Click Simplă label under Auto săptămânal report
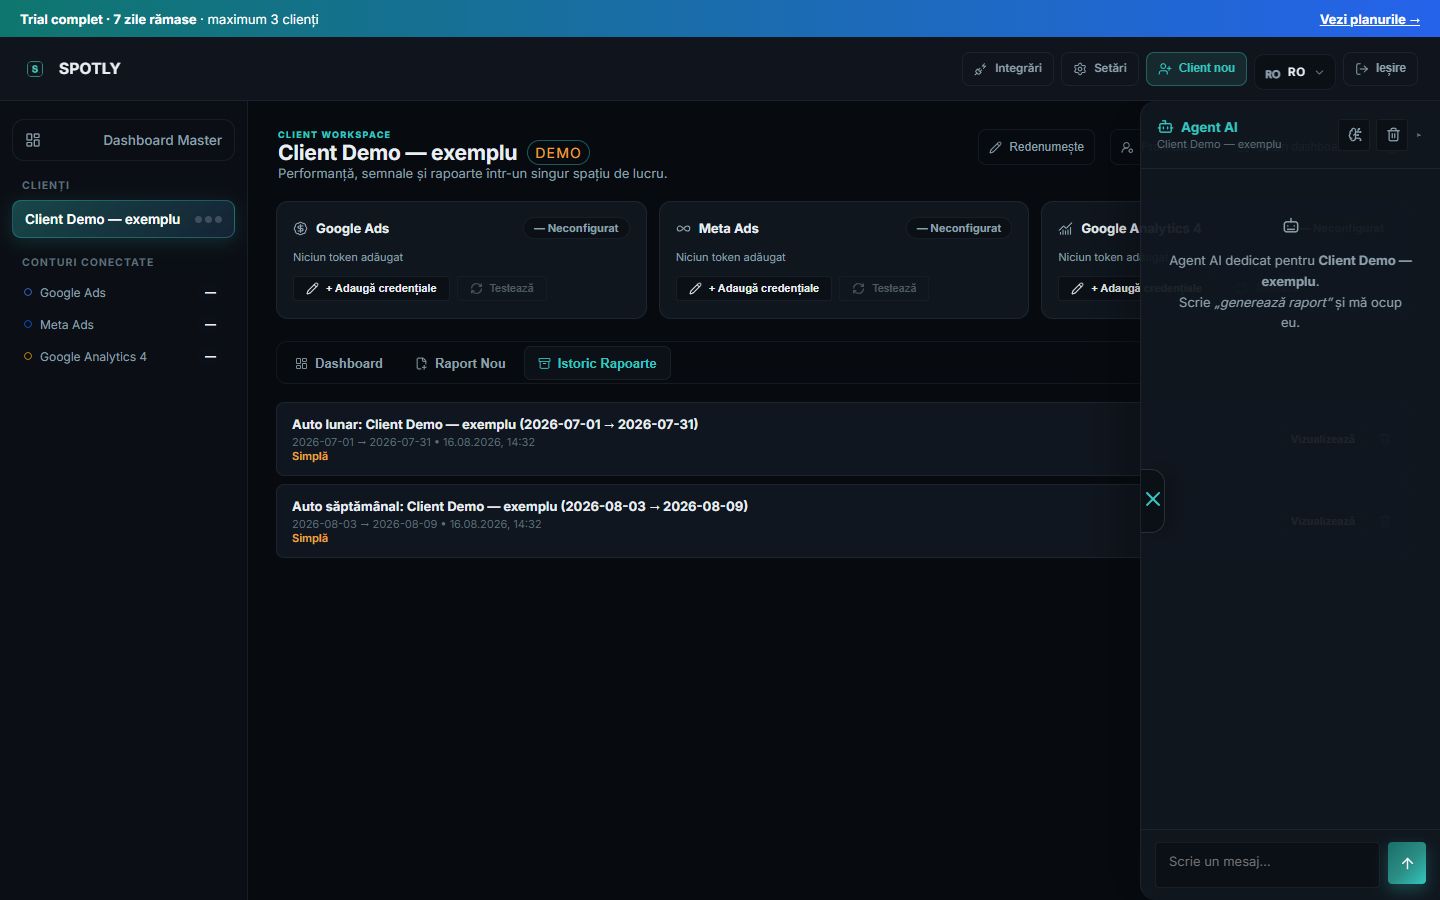The width and height of the screenshot is (1440, 900). pos(310,538)
